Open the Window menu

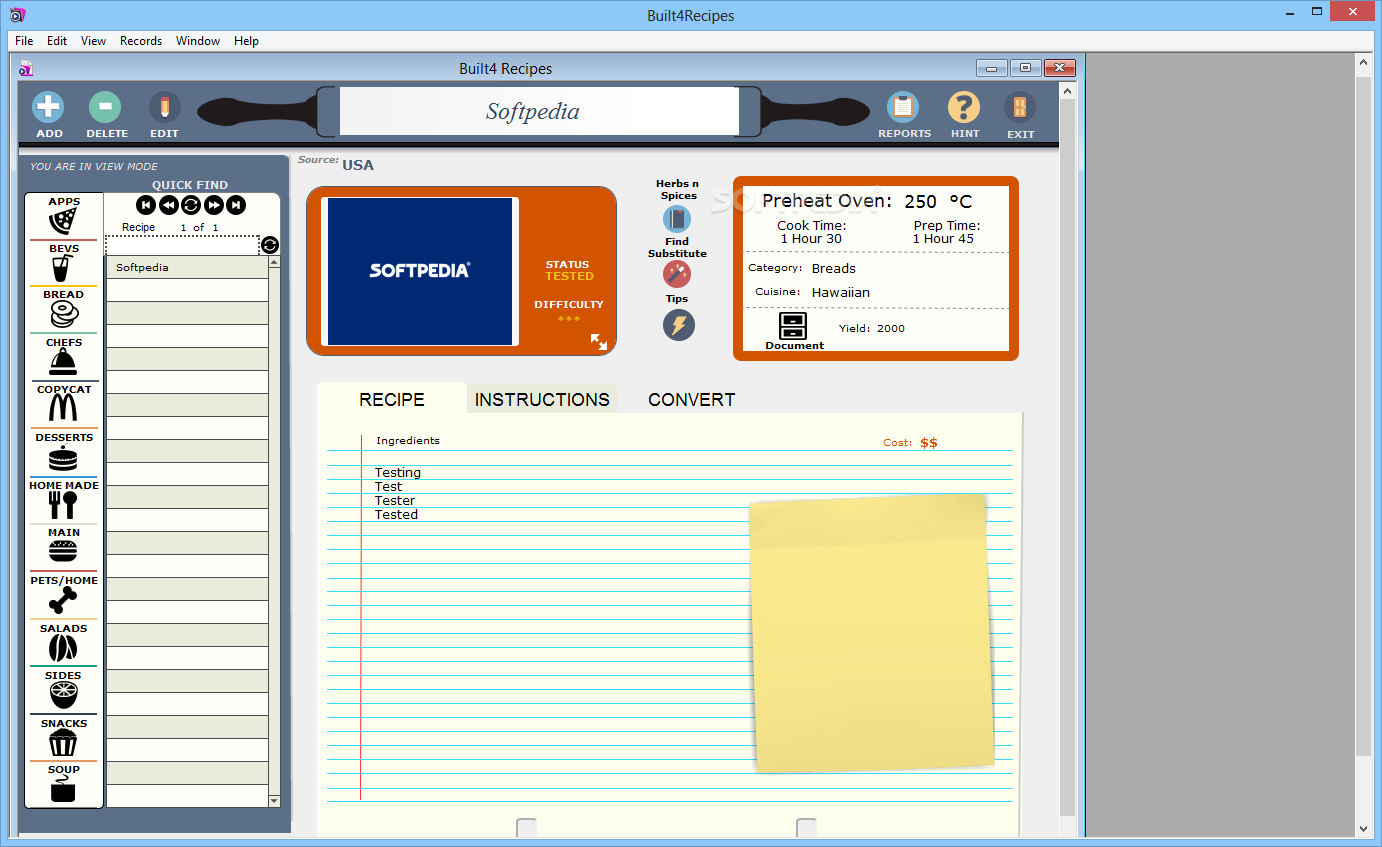(198, 41)
